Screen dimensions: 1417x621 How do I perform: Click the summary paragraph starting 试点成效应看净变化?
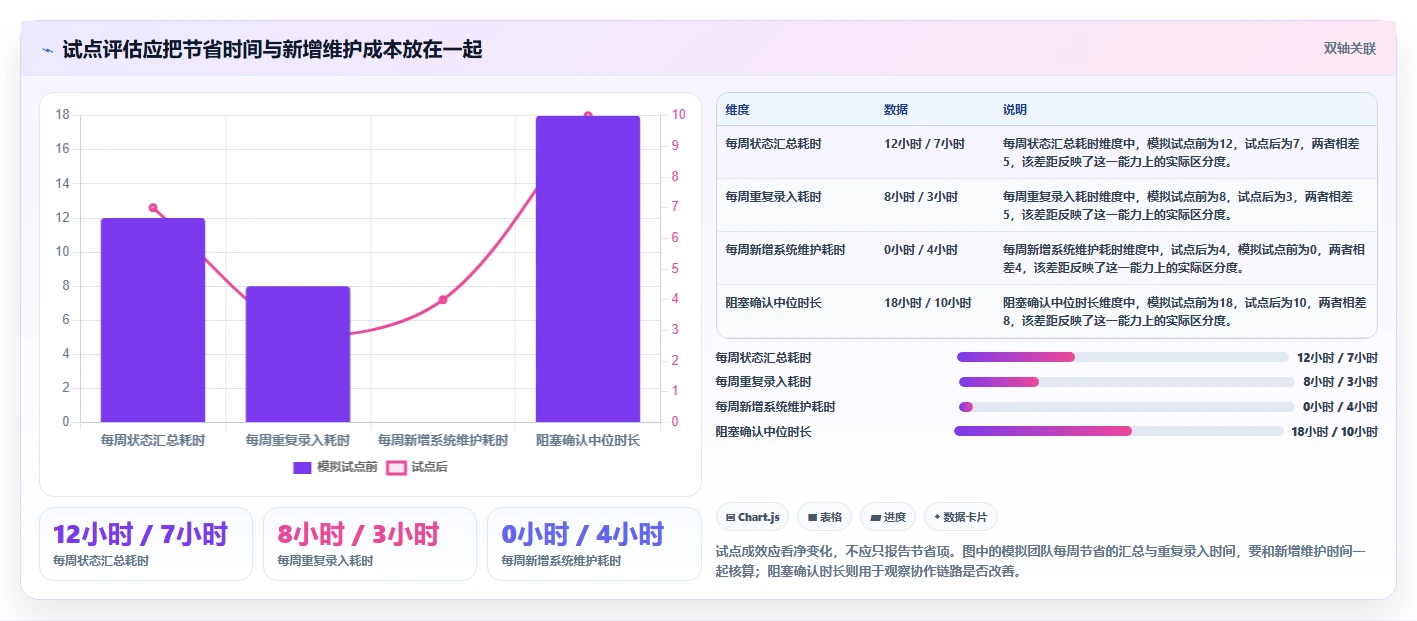click(1040, 562)
